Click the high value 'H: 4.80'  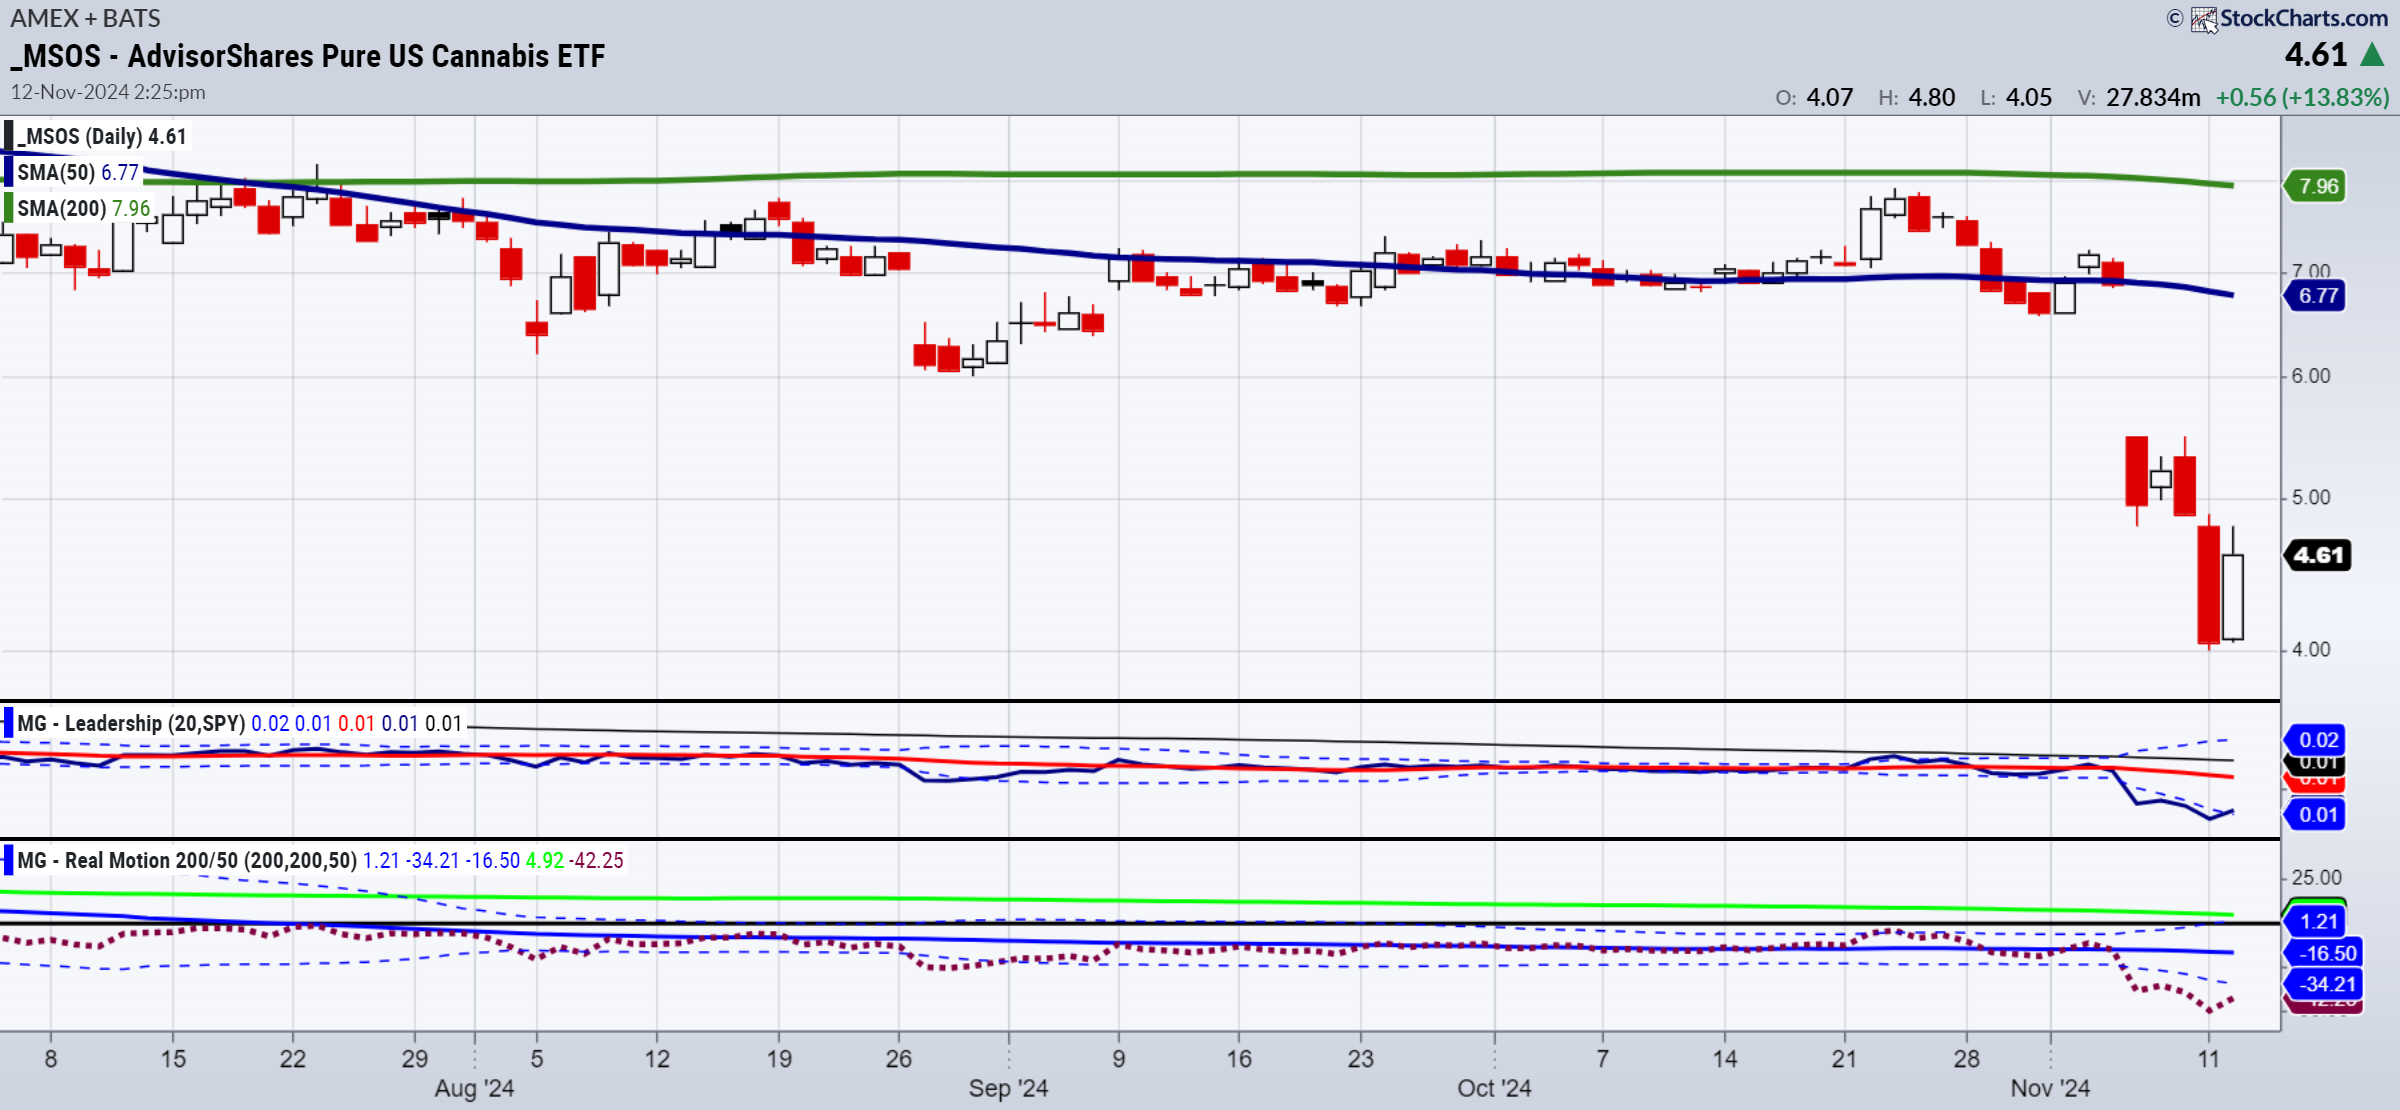coord(1916,97)
